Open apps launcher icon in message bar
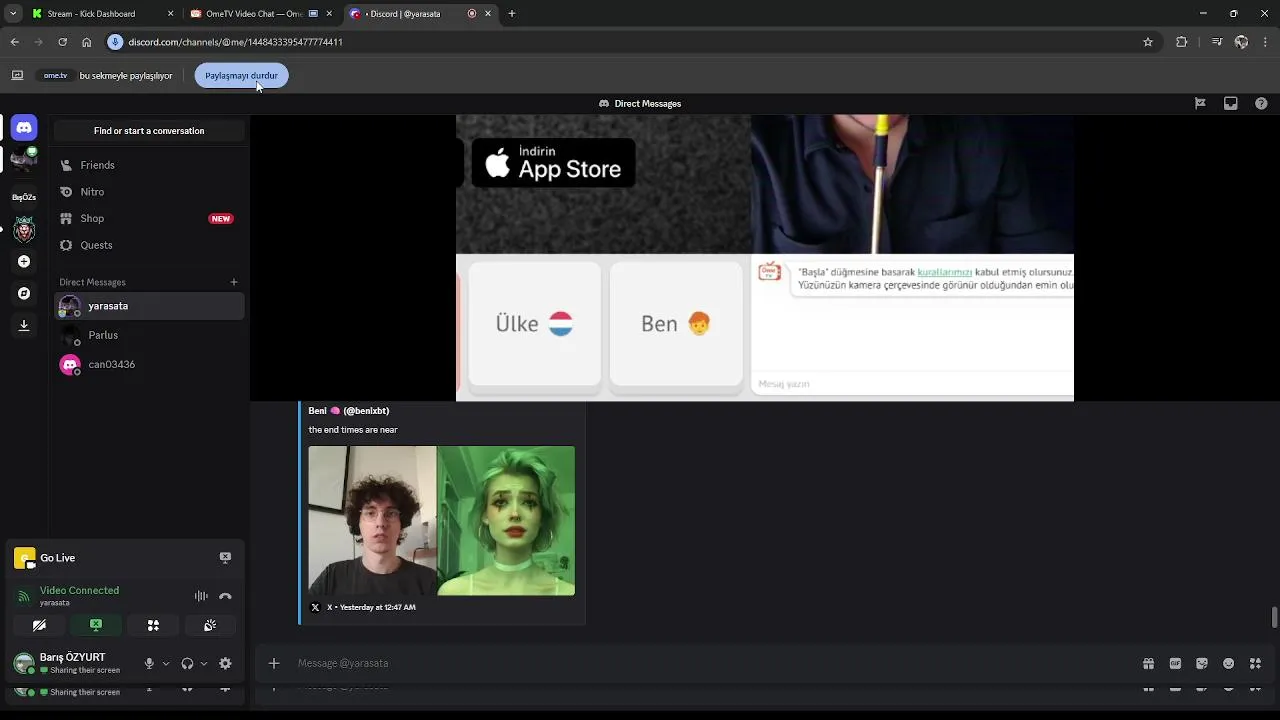This screenshot has height=720, width=1280. coord(1256,663)
